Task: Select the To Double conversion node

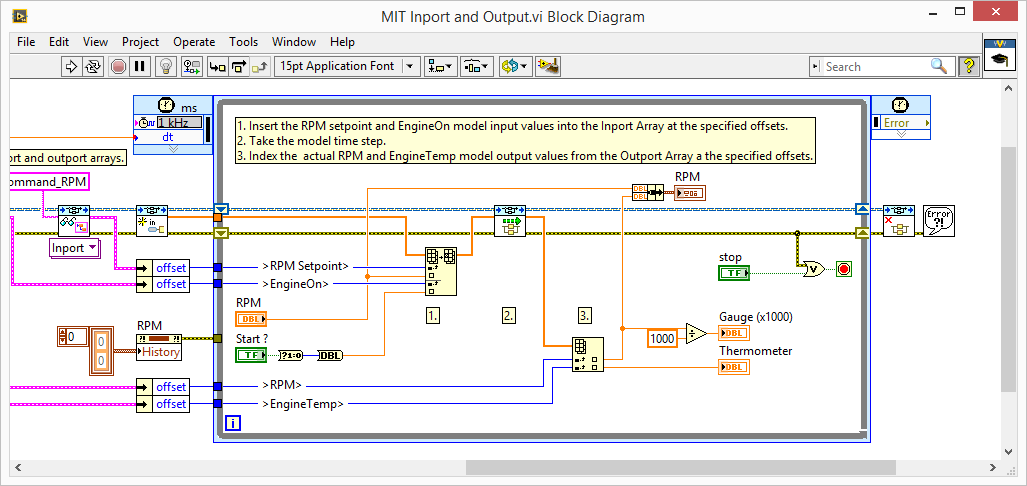Action: point(331,355)
